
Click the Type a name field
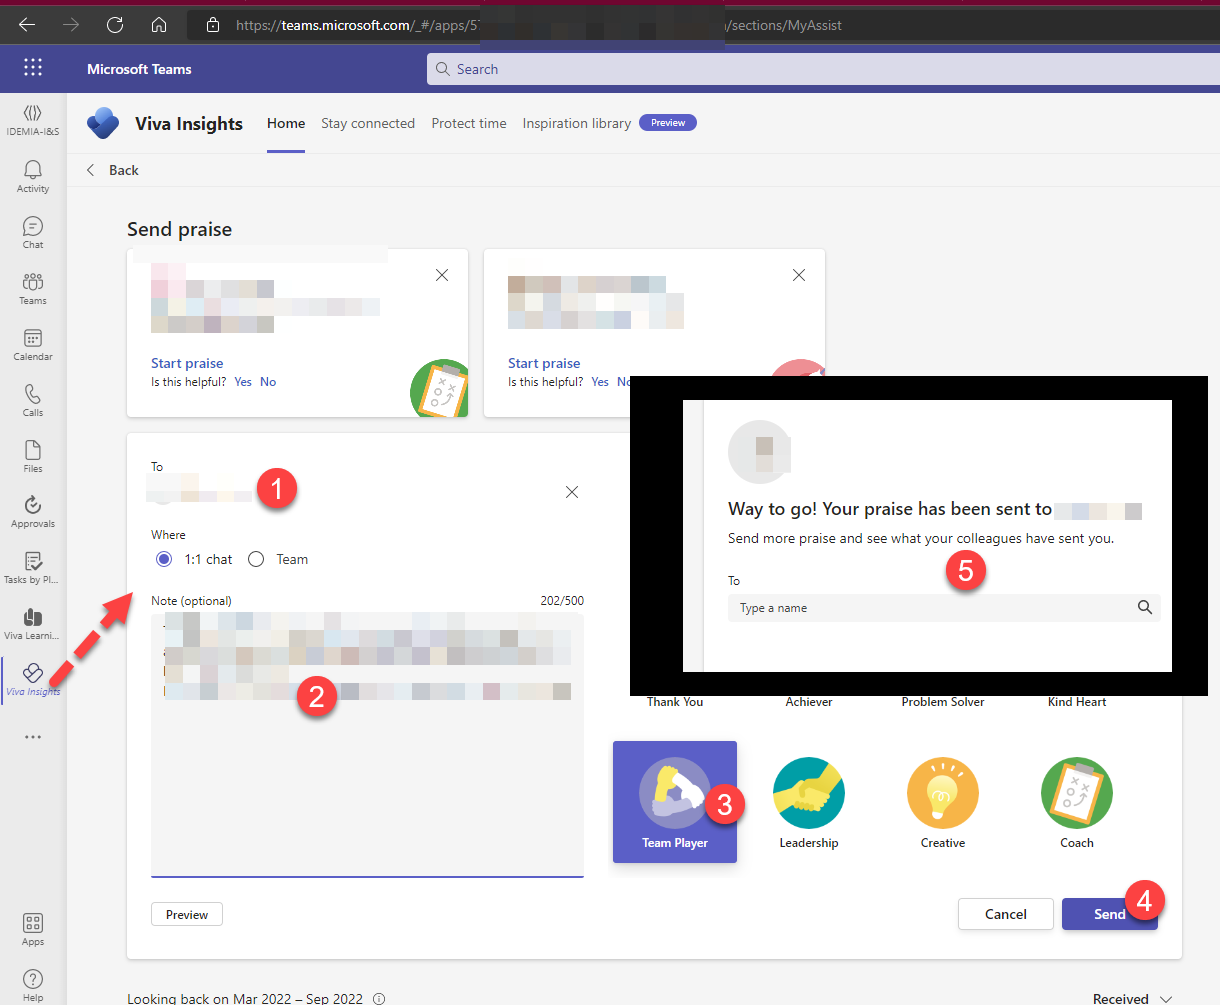point(944,608)
